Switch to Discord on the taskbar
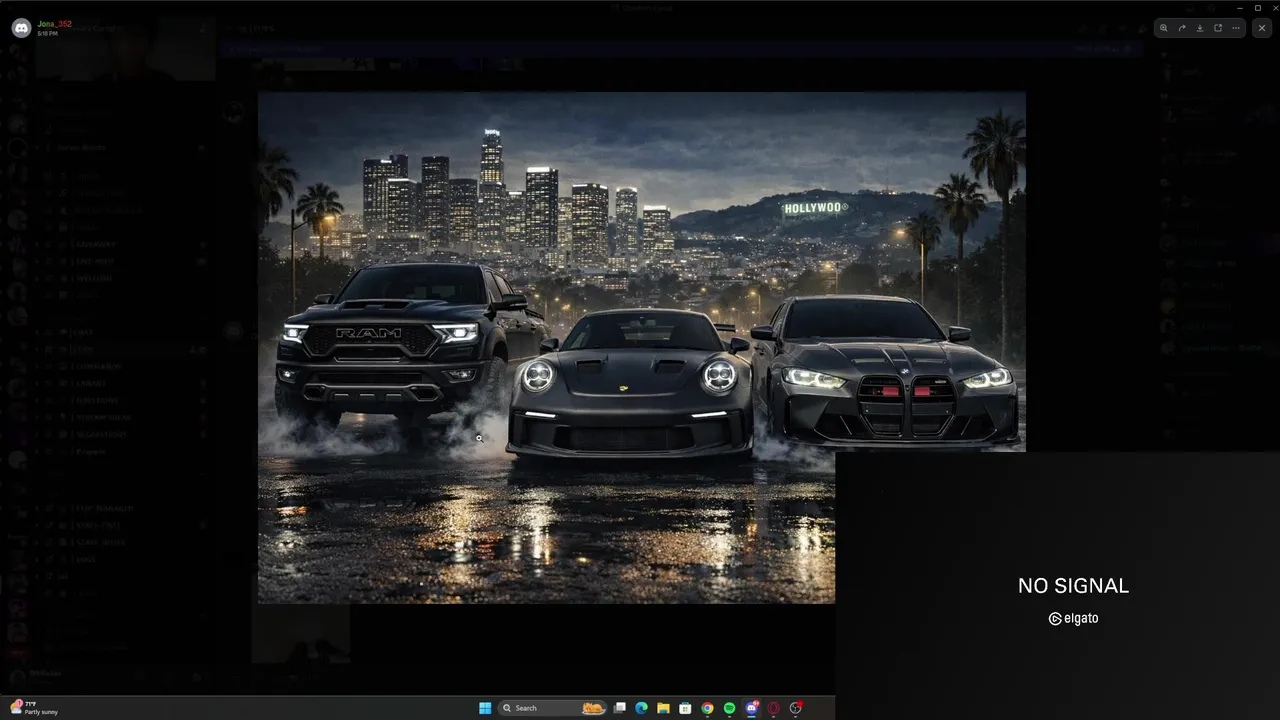1280x720 pixels. (x=752, y=708)
